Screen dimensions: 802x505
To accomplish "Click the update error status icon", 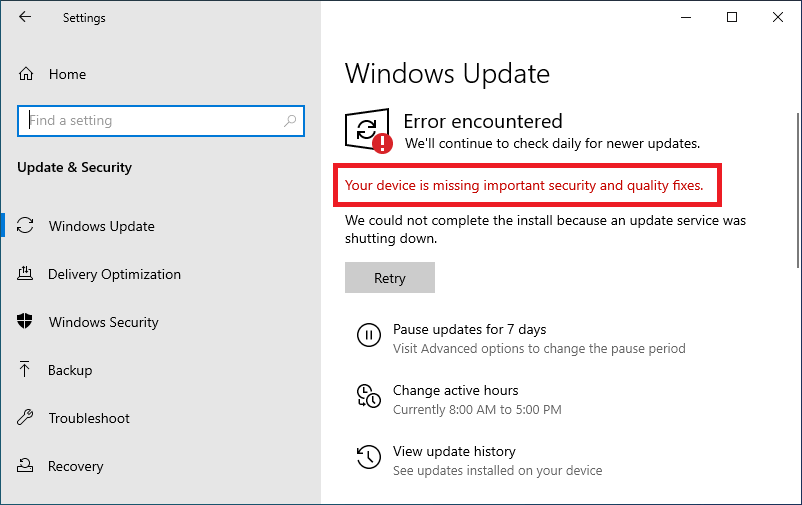I will click(x=368, y=131).
